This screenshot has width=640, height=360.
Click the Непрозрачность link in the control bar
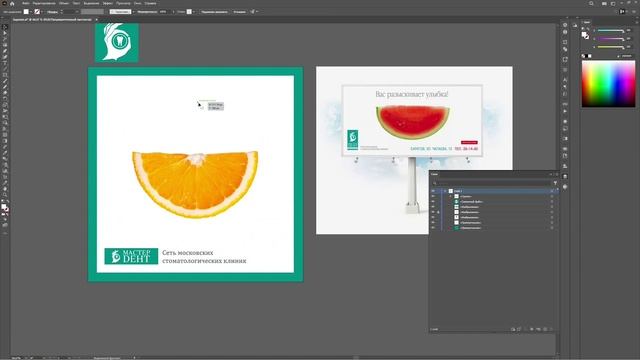click(x=147, y=12)
